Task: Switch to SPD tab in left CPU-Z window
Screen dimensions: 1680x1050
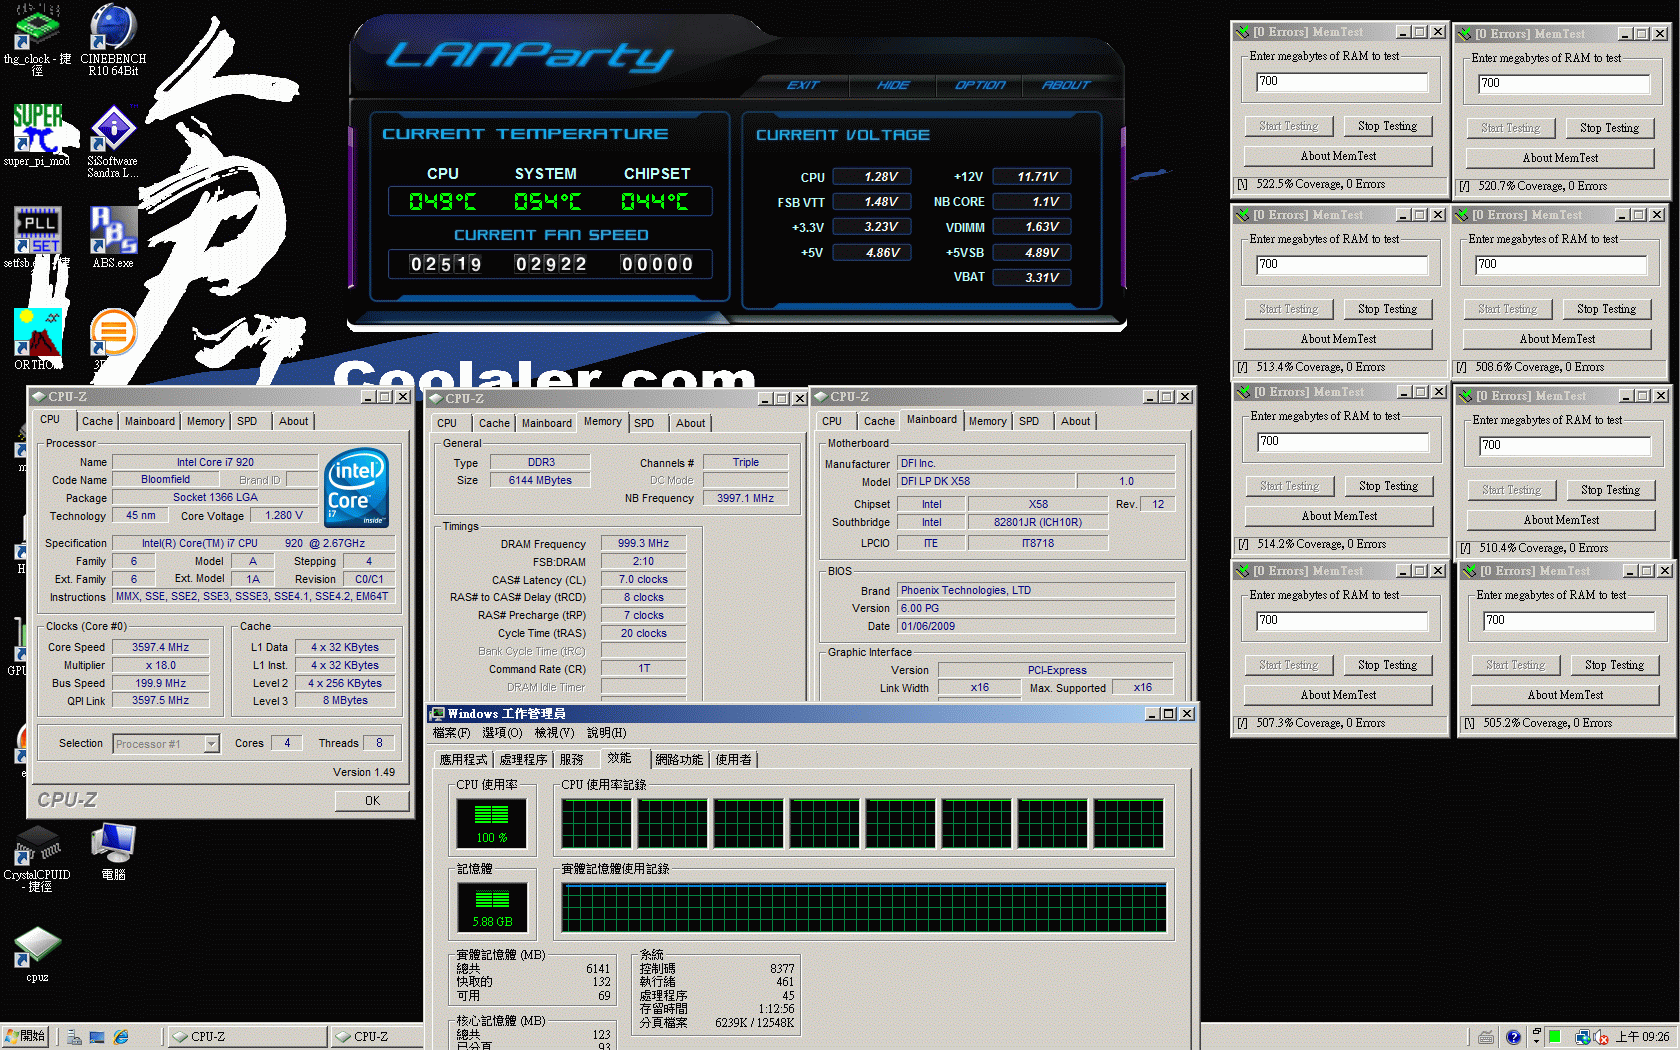Action: pyautogui.click(x=247, y=422)
